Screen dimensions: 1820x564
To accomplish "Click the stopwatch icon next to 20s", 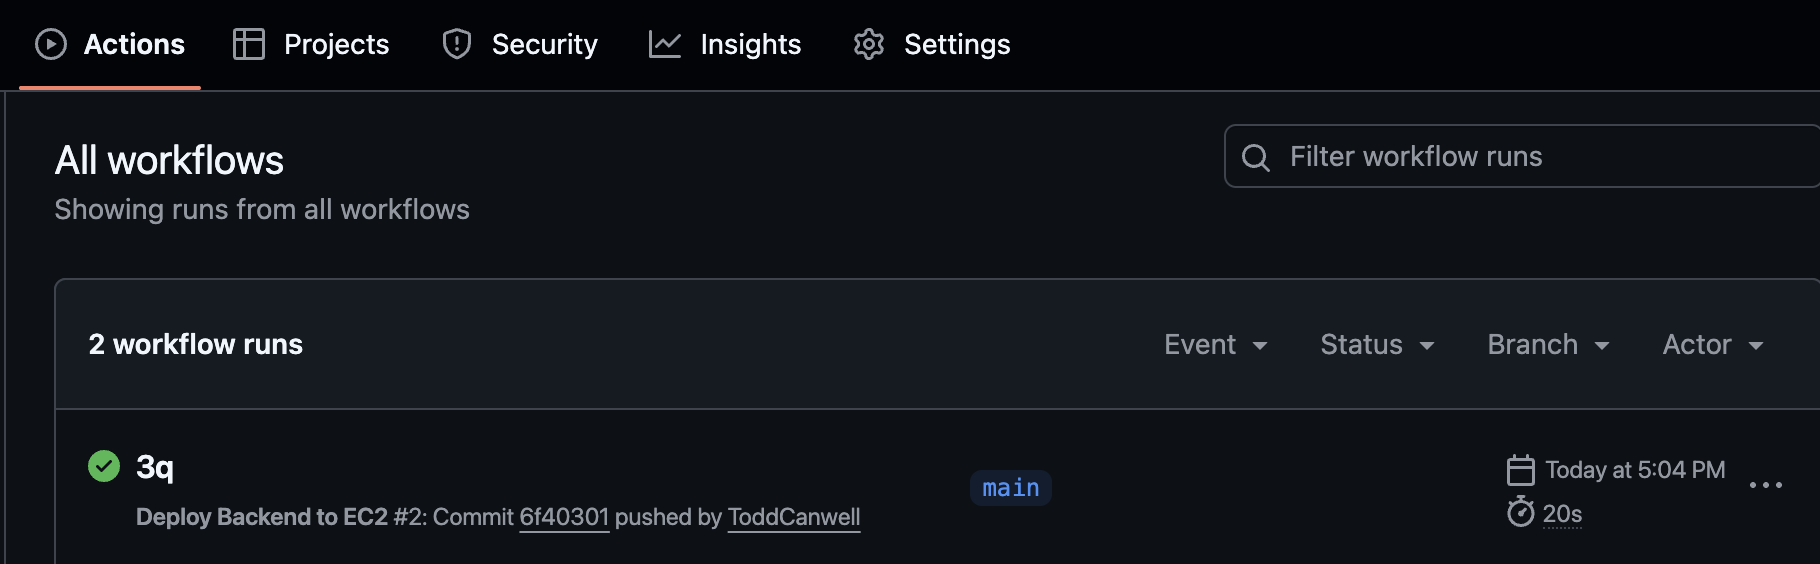I will pos(1521,512).
